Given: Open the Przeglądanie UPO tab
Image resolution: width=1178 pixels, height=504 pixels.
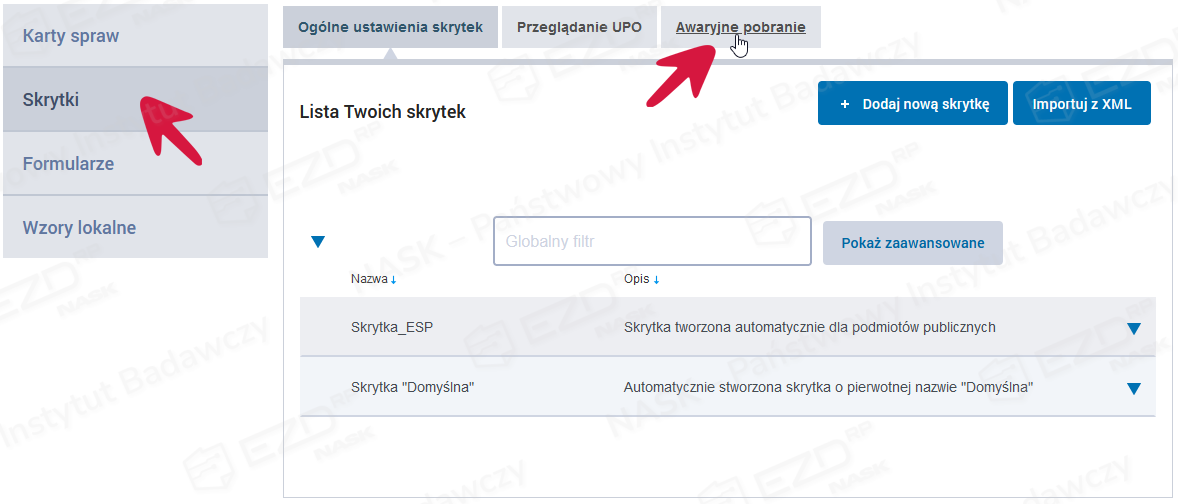Looking at the screenshot, I should point(579,27).
